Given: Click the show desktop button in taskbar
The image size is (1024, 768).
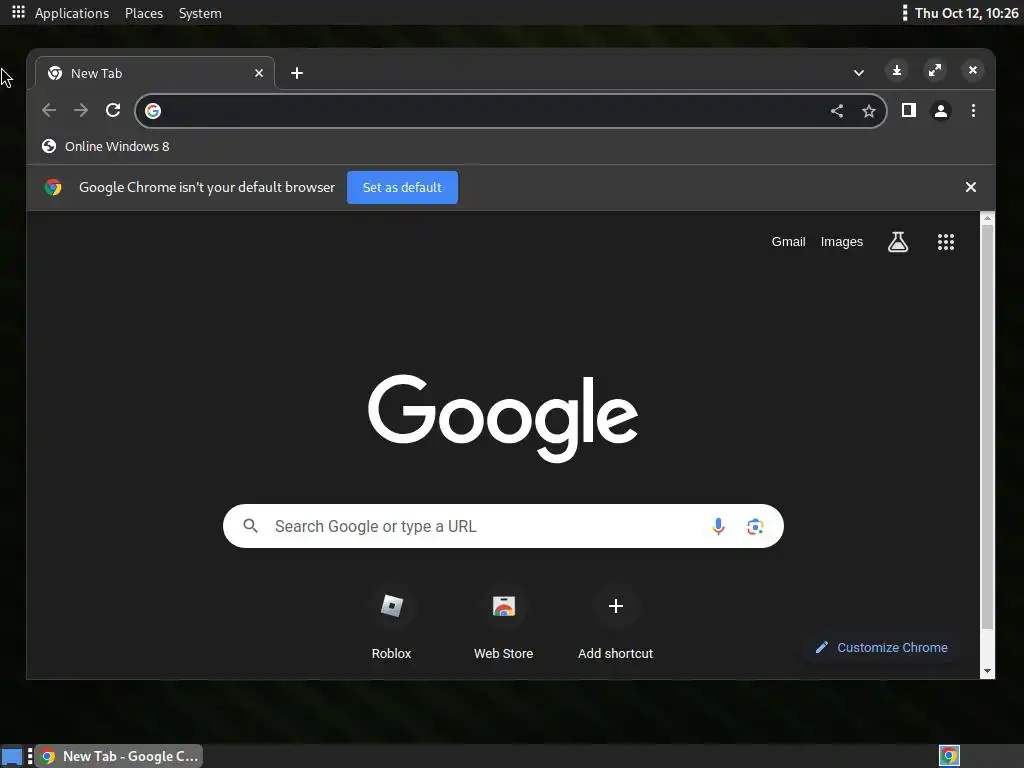Looking at the screenshot, I should (12, 756).
